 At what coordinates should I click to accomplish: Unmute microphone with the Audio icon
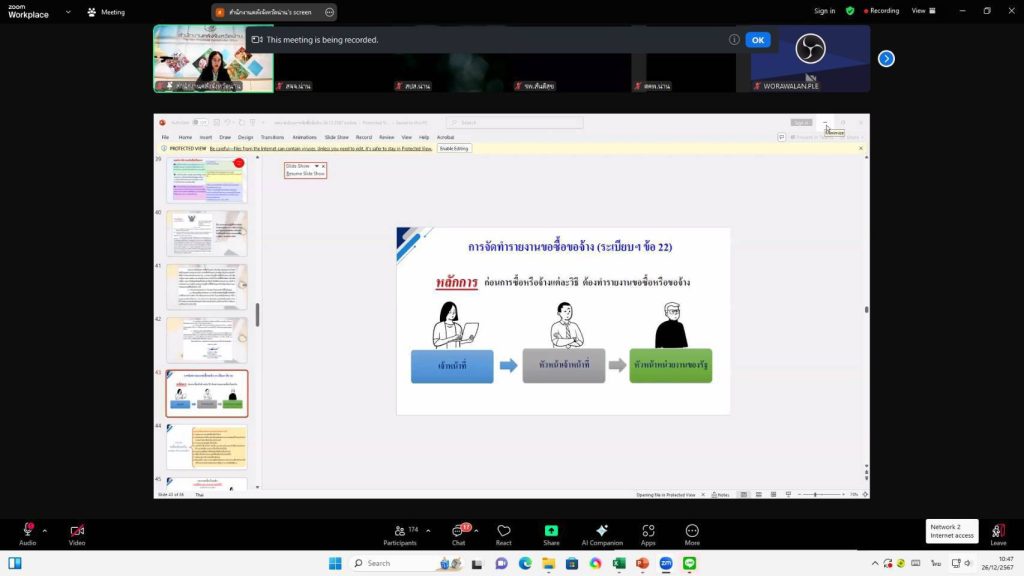(x=27, y=530)
